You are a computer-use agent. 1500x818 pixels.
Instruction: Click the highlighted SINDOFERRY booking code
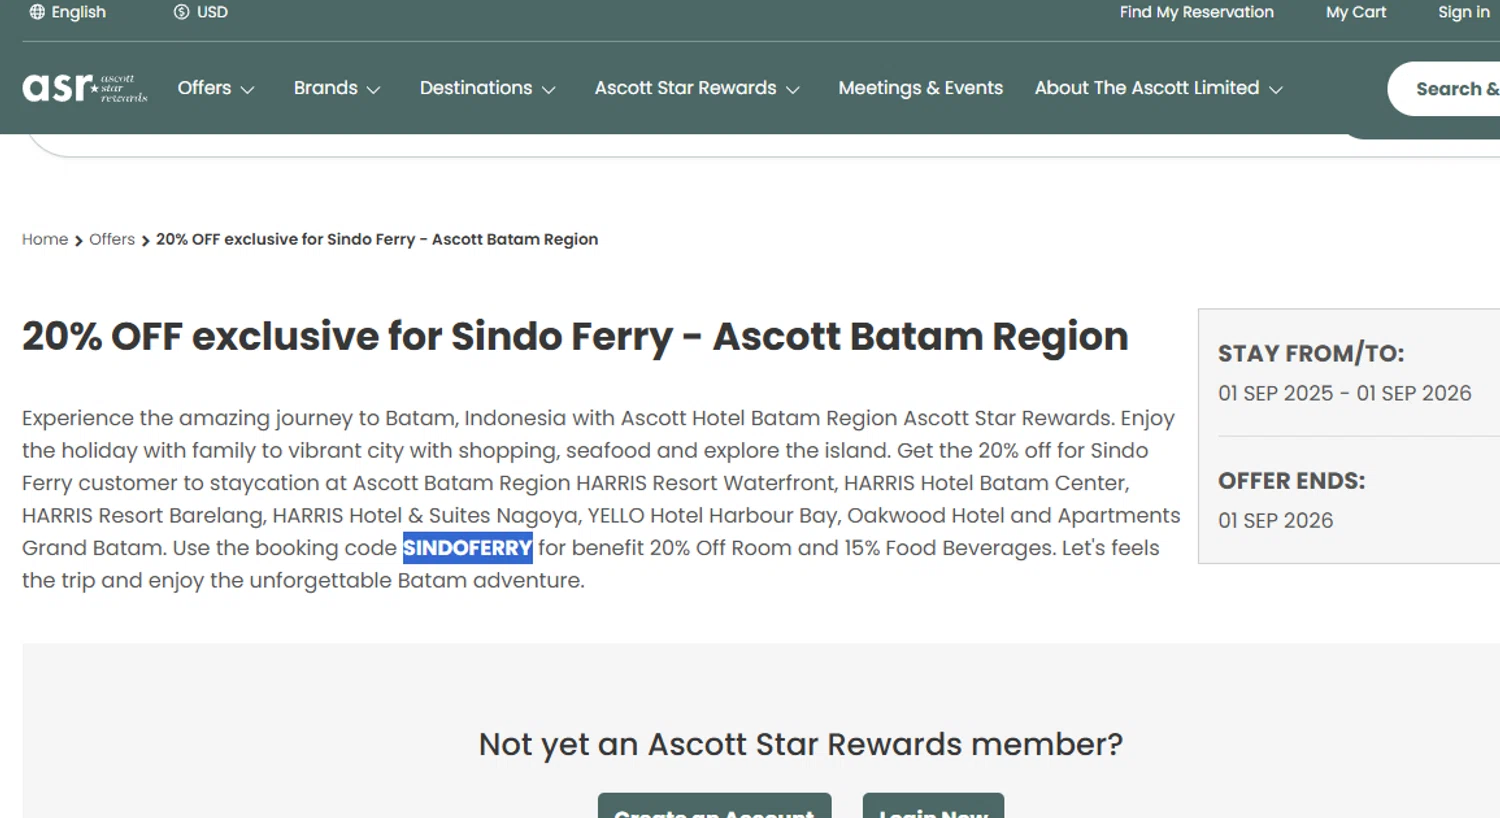pyautogui.click(x=468, y=548)
